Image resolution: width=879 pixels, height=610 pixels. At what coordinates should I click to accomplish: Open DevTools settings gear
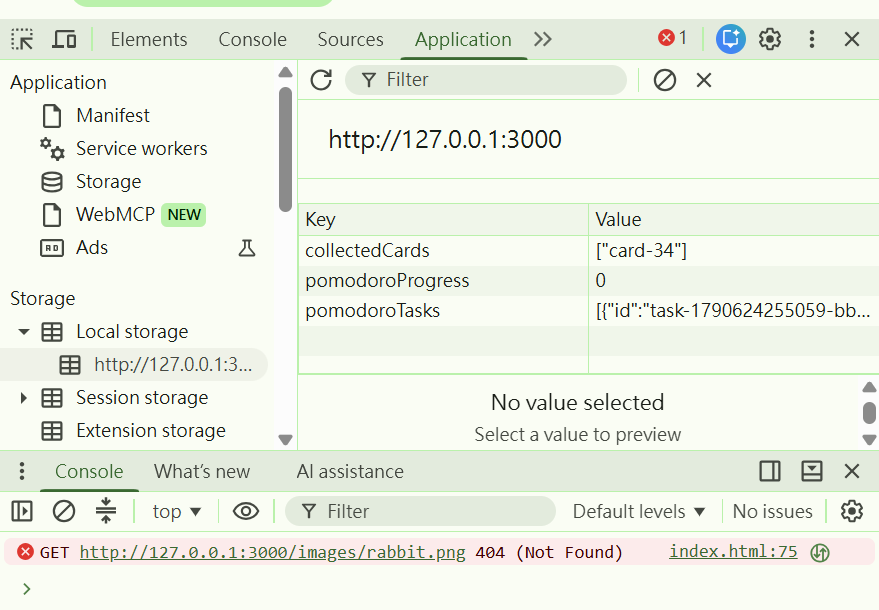(x=770, y=39)
